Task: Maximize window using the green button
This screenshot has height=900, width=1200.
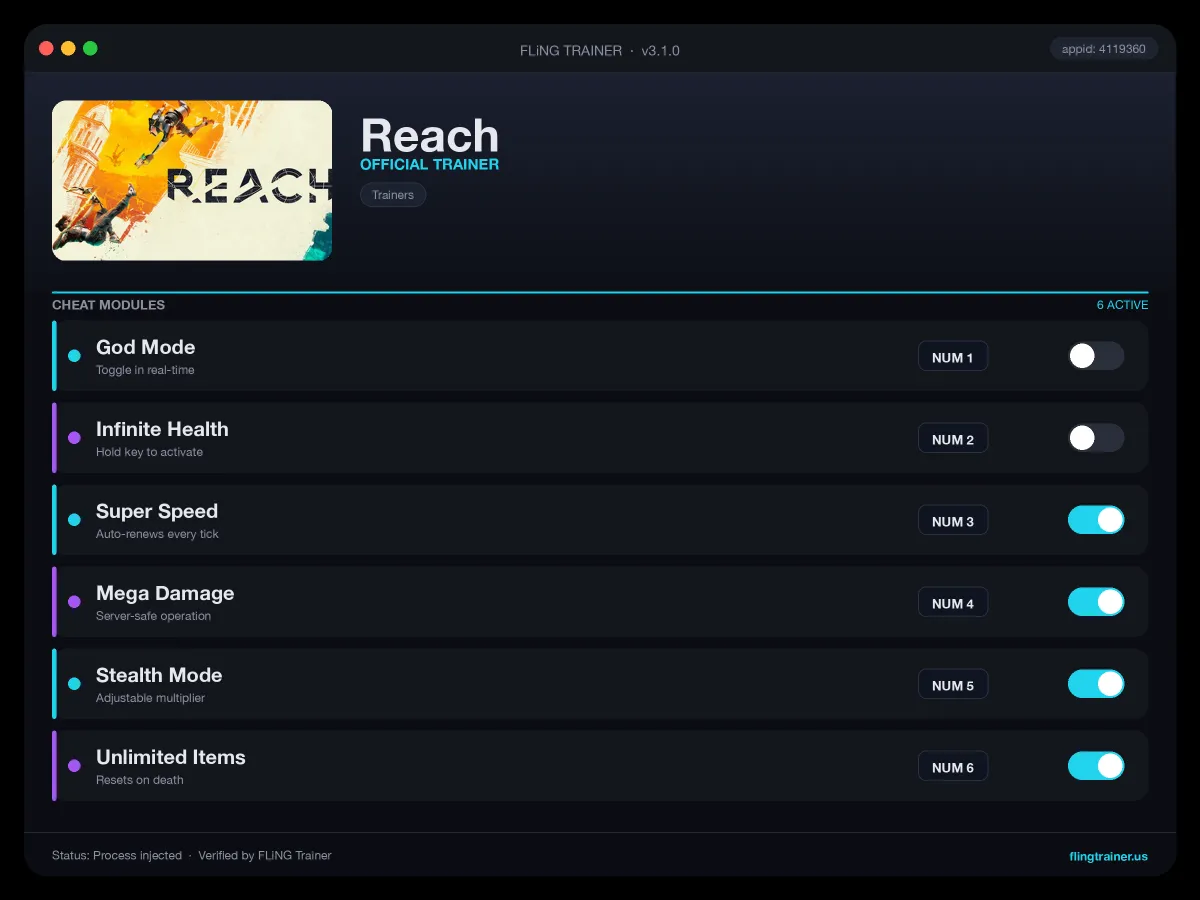Action: point(90,48)
